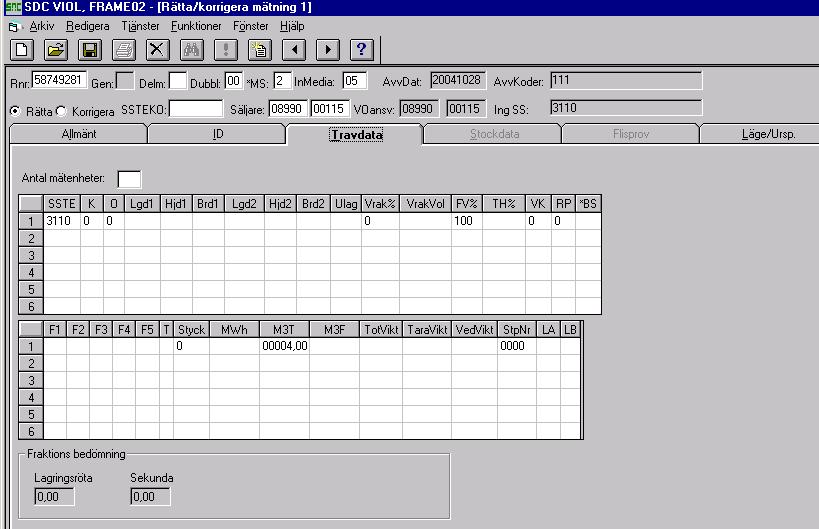This screenshot has height=529, width=819.
Task: Click the Antal mätenheter input field
Action: (129, 179)
